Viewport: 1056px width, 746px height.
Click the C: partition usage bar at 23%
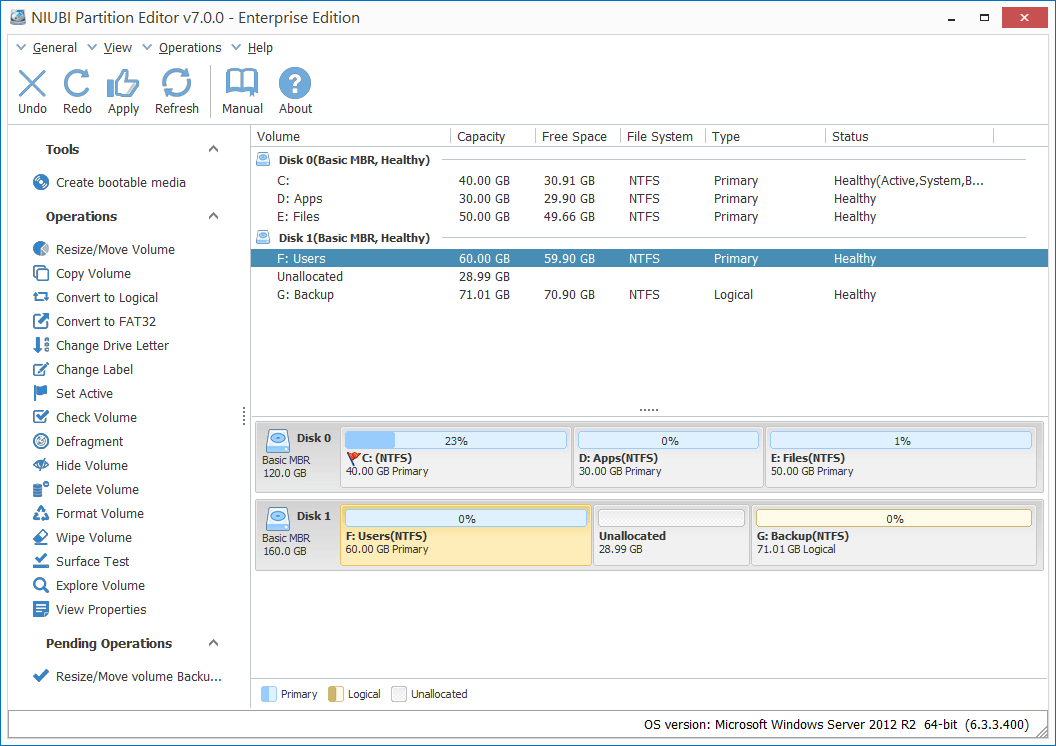coord(456,440)
